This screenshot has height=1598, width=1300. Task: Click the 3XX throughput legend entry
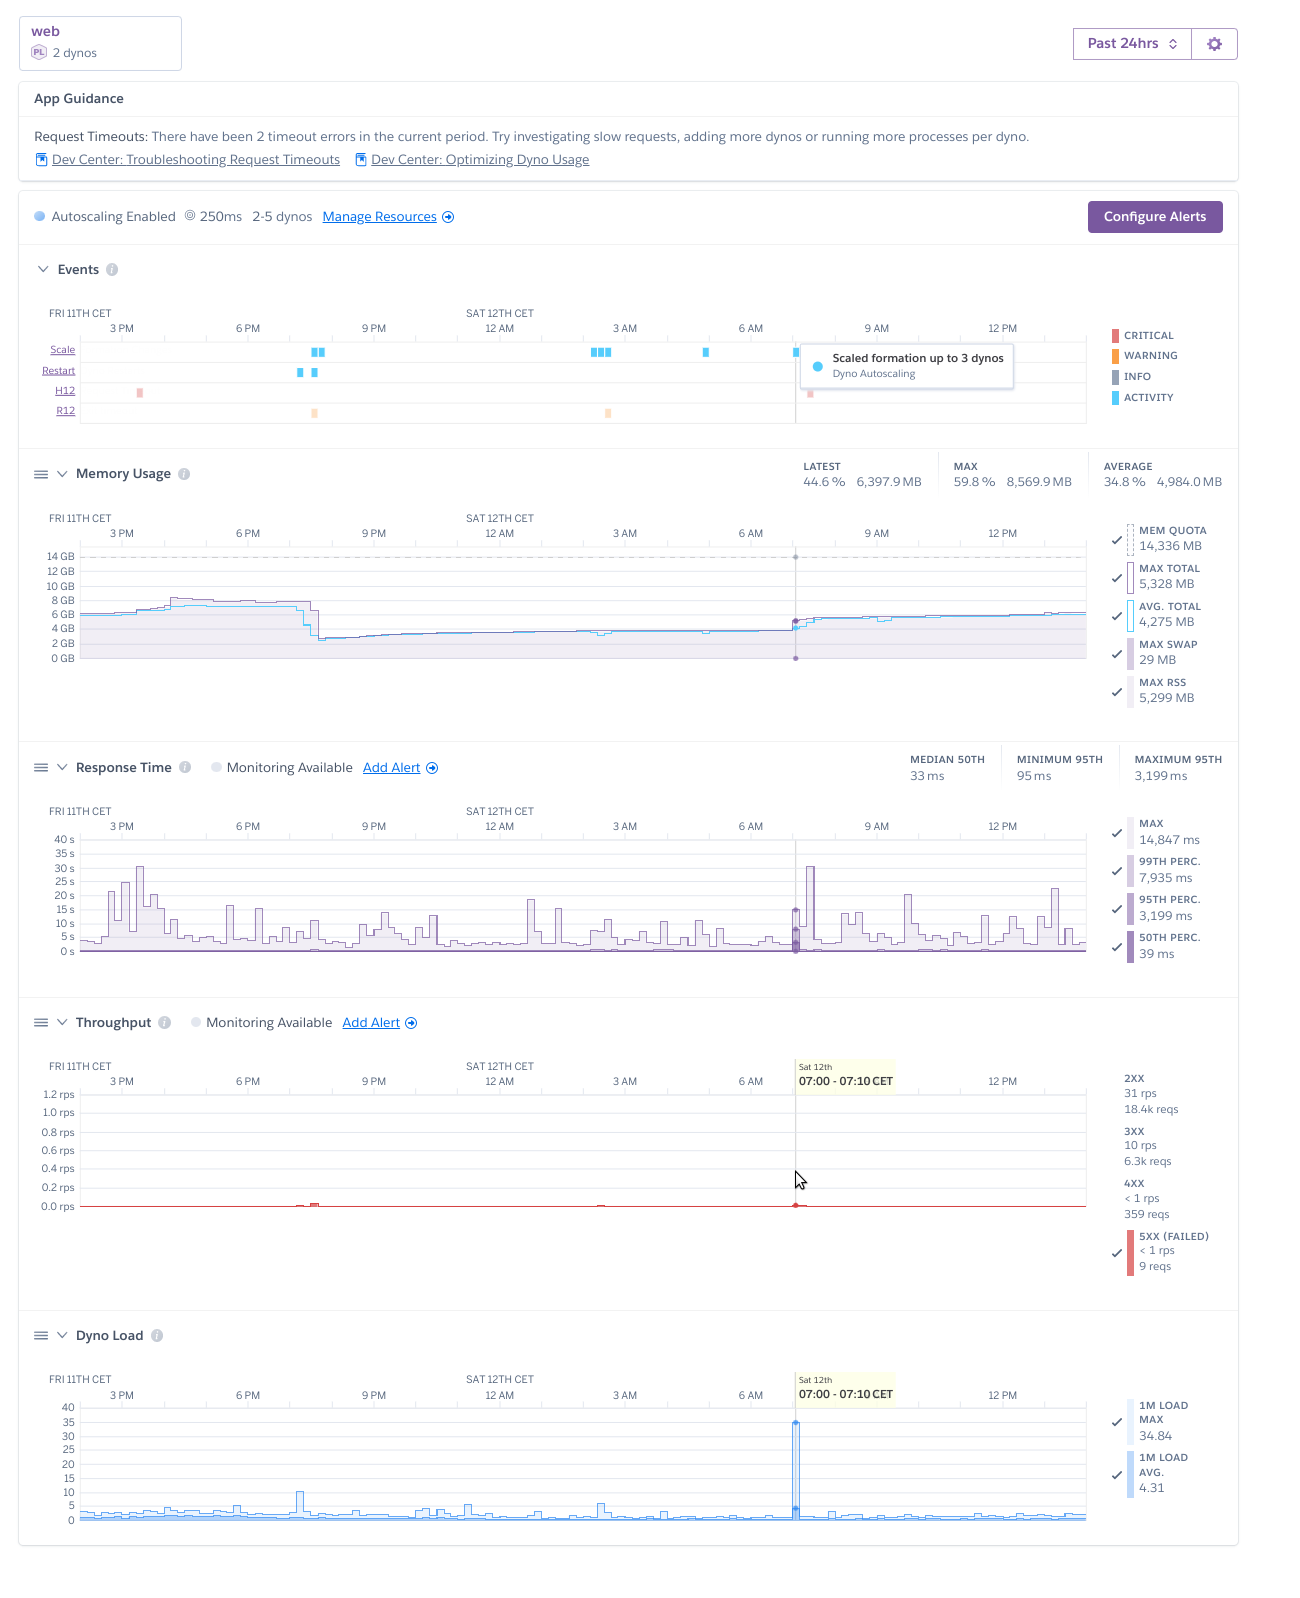[x=1148, y=1146]
